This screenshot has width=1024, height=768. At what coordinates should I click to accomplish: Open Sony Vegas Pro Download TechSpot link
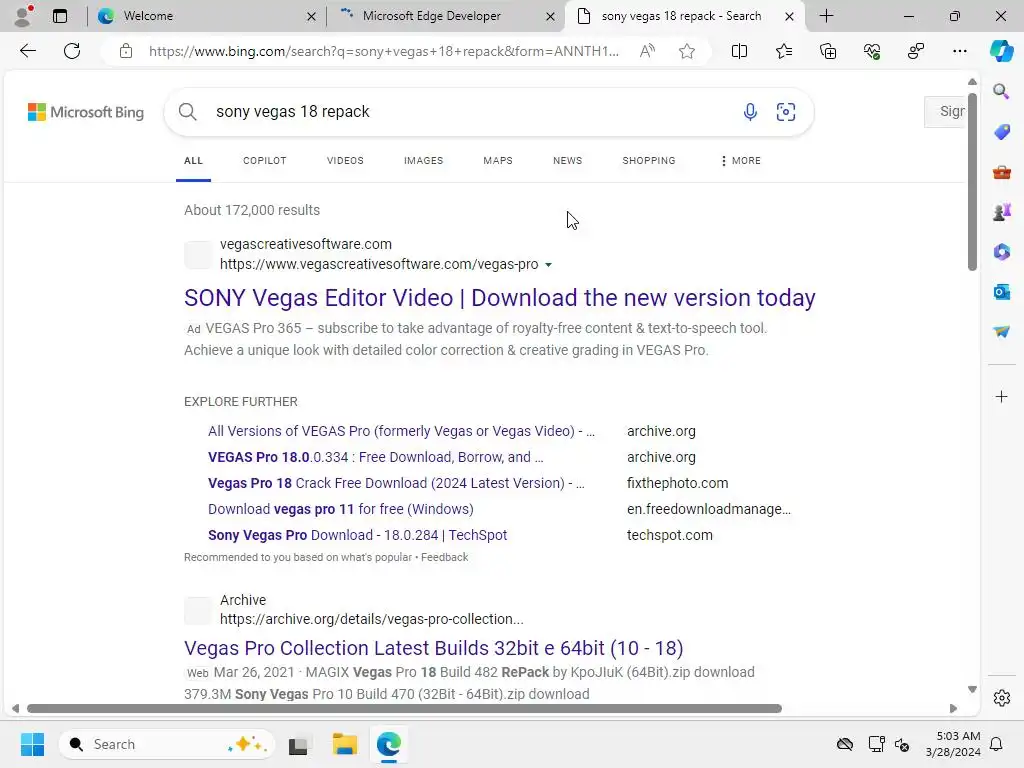(x=357, y=535)
